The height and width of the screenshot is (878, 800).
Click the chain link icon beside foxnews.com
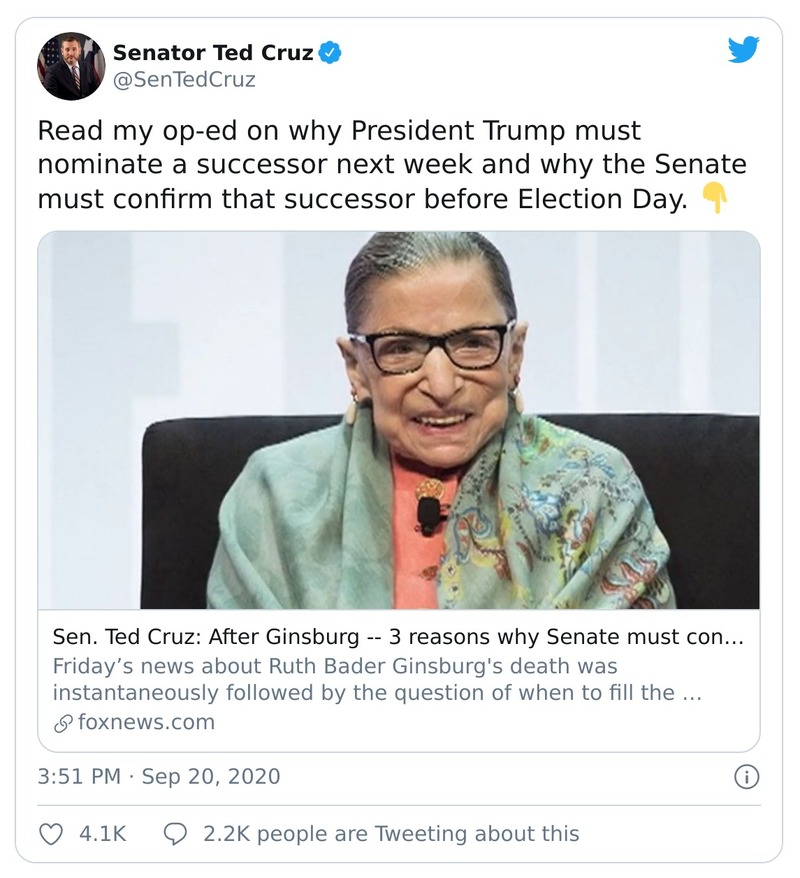(x=62, y=722)
